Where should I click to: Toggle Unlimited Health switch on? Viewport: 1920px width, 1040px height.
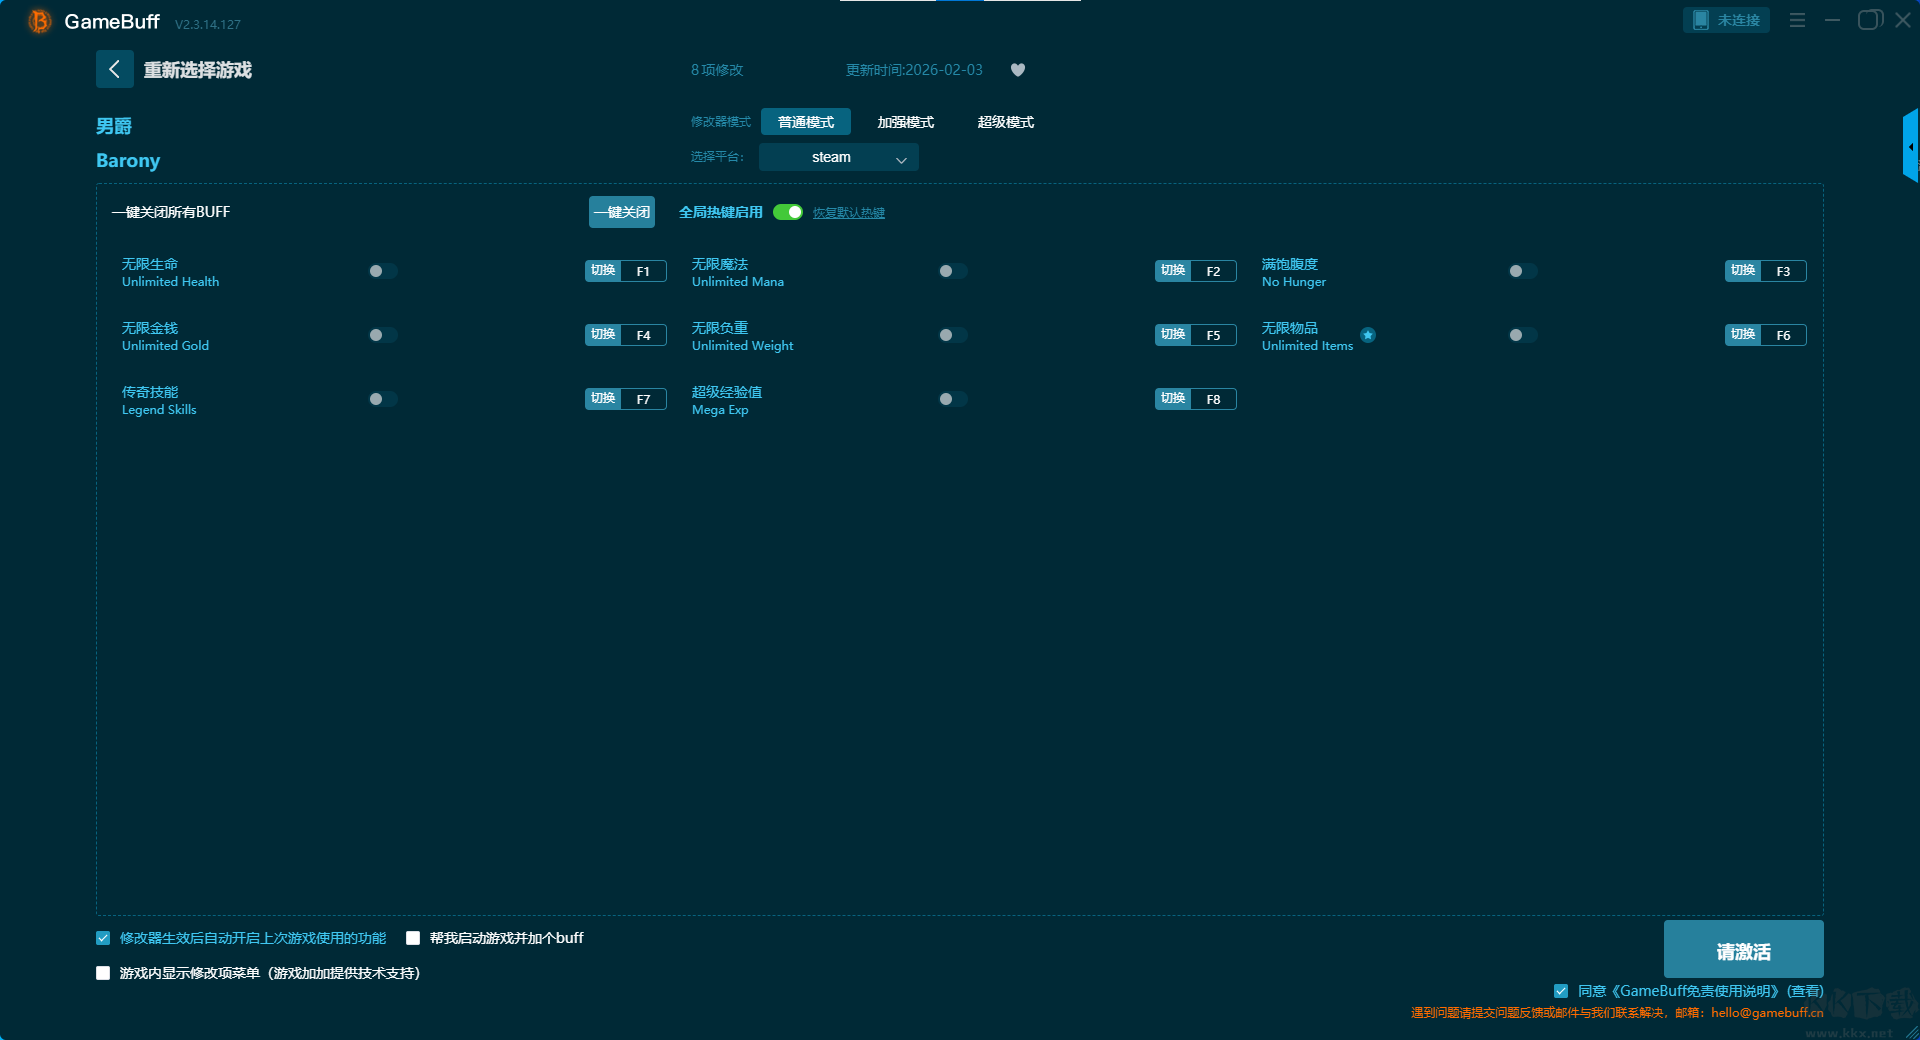[382, 271]
